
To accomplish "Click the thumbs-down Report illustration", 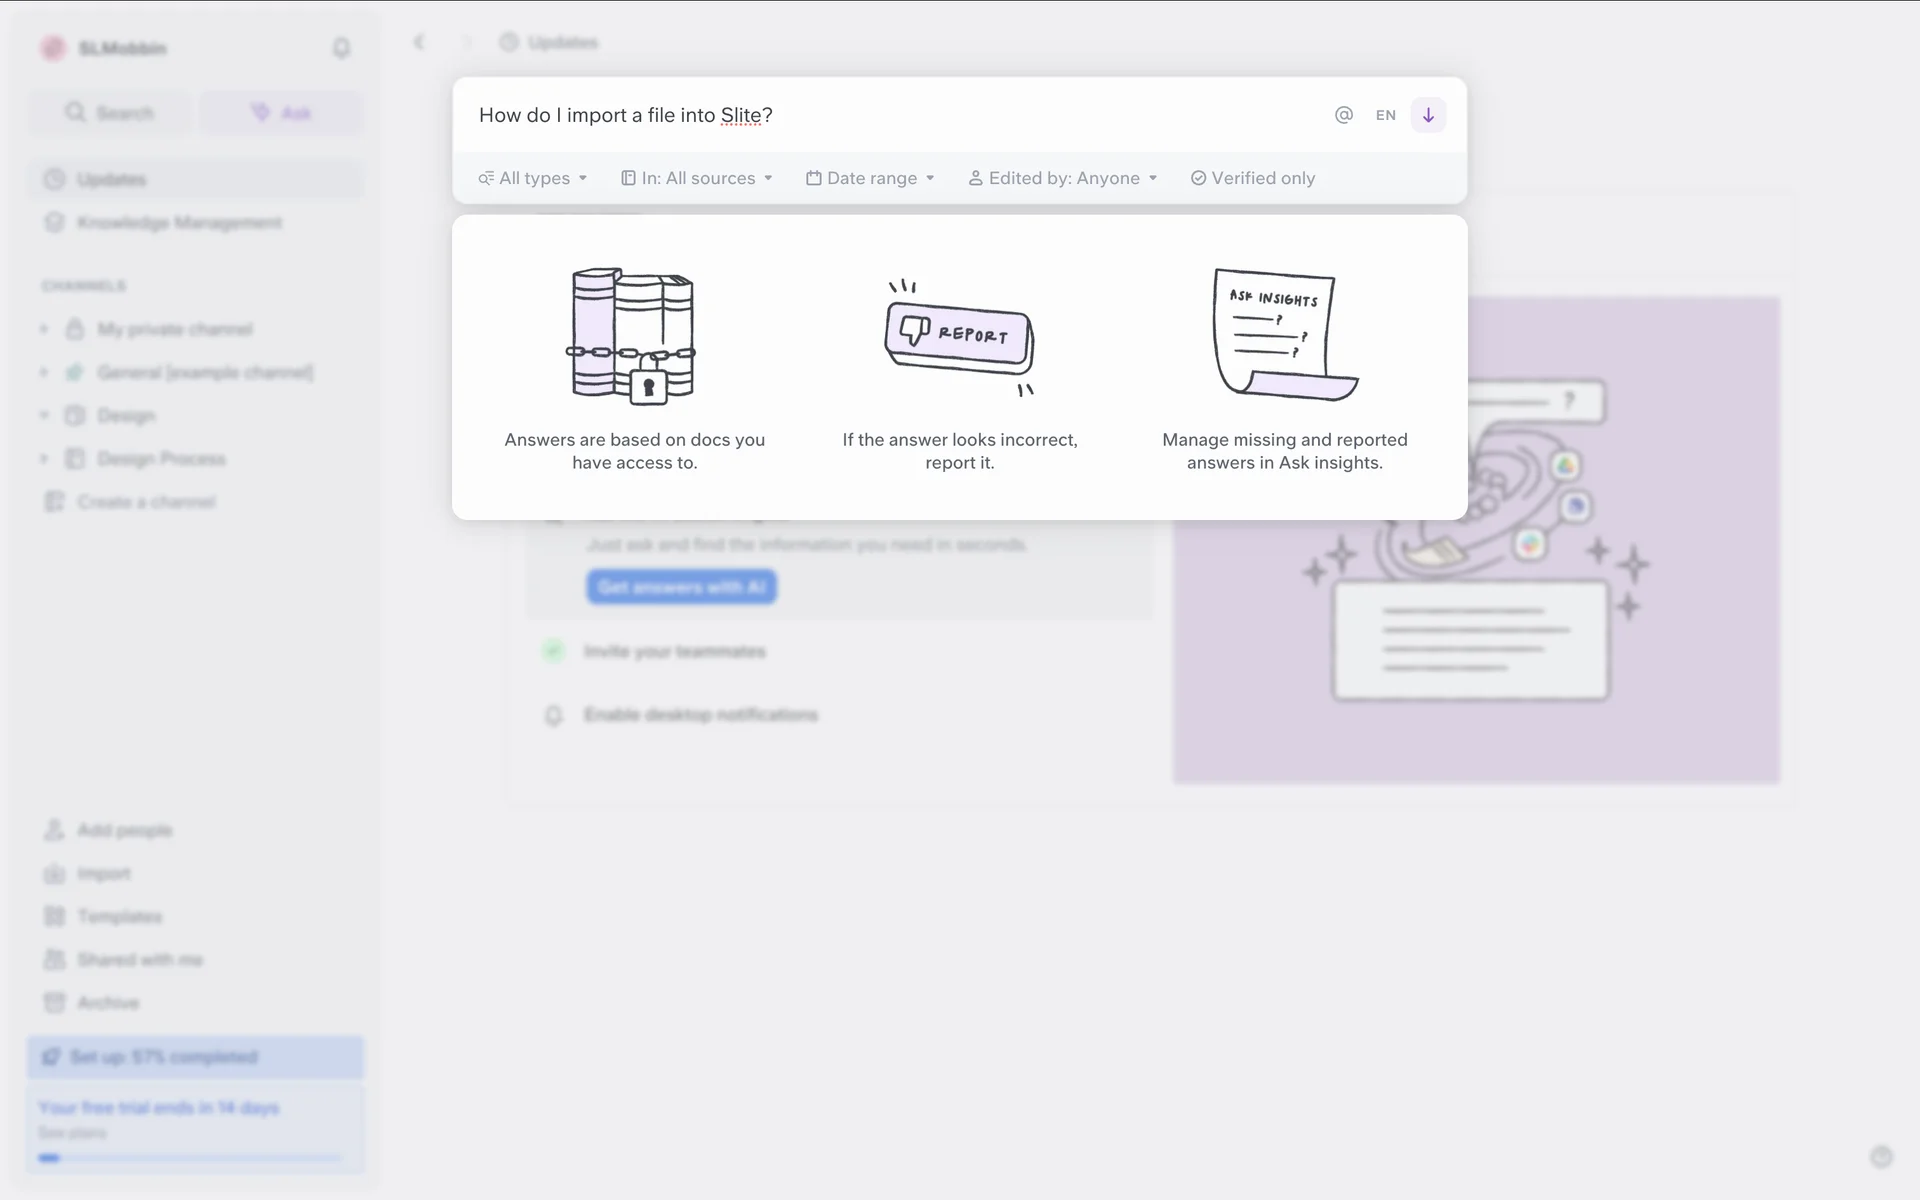I will point(959,338).
